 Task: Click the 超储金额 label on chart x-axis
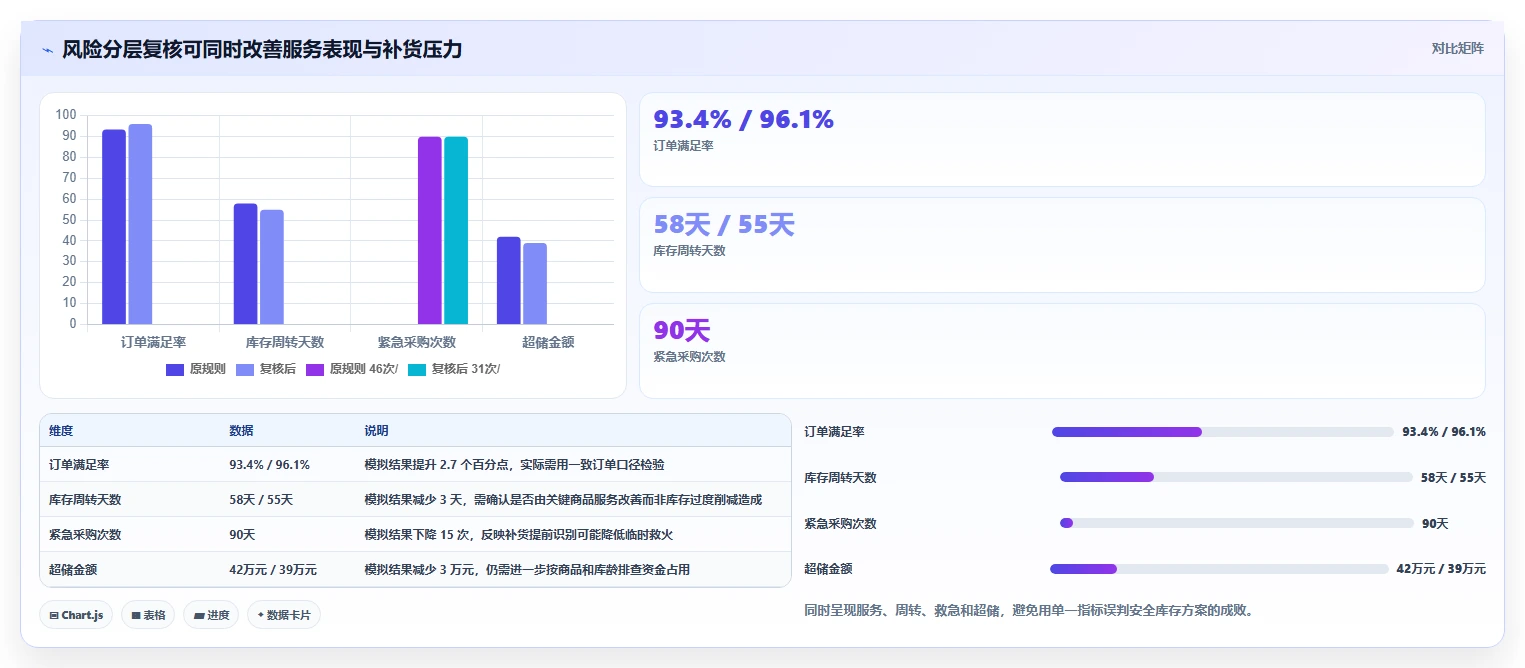coord(548,342)
